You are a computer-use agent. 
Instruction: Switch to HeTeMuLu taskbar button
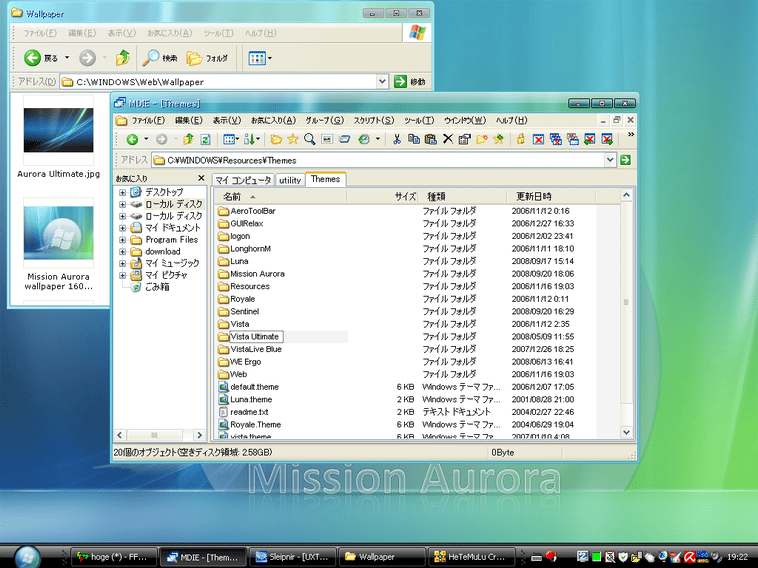(x=471, y=557)
